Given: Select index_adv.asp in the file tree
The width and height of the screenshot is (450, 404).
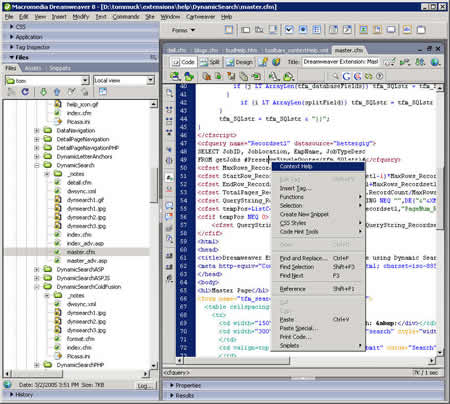Looking at the screenshot, I should (x=85, y=243).
